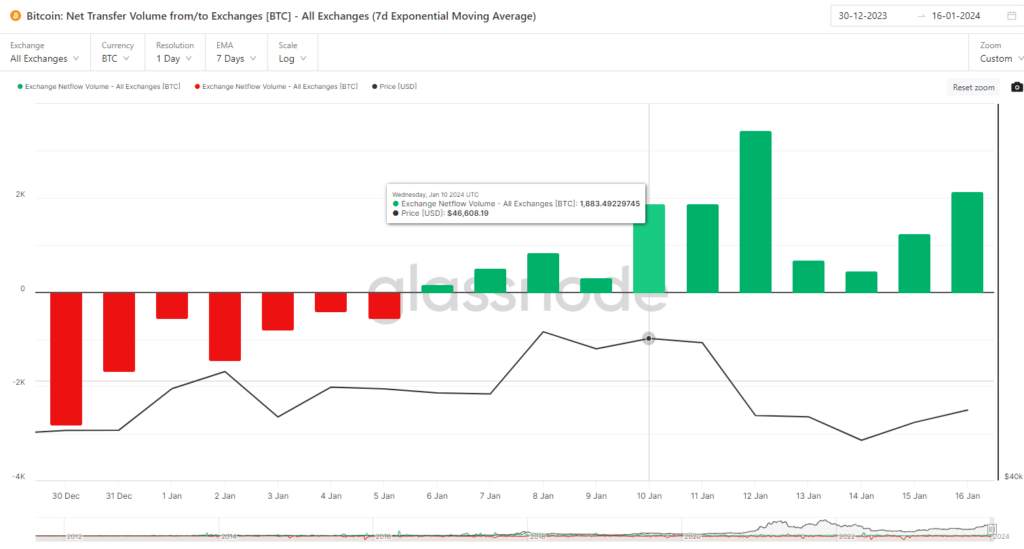This screenshot has height=549, width=1024.
Task: Click the '-2K' y-axis label
Action: [x=19, y=383]
